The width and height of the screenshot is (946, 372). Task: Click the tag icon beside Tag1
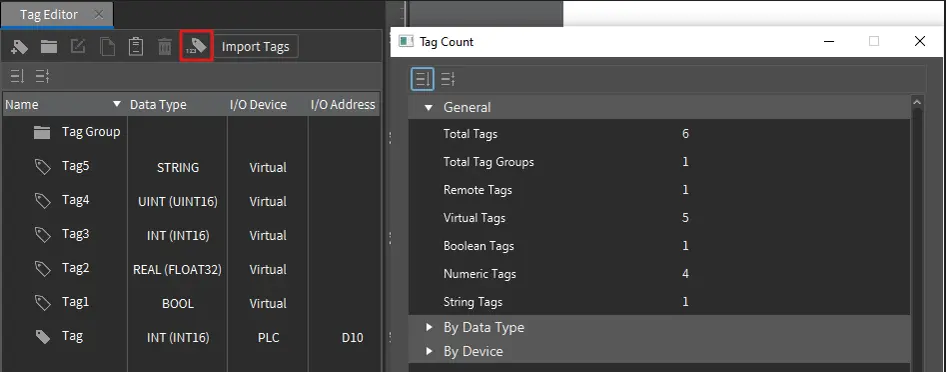click(x=42, y=303)
